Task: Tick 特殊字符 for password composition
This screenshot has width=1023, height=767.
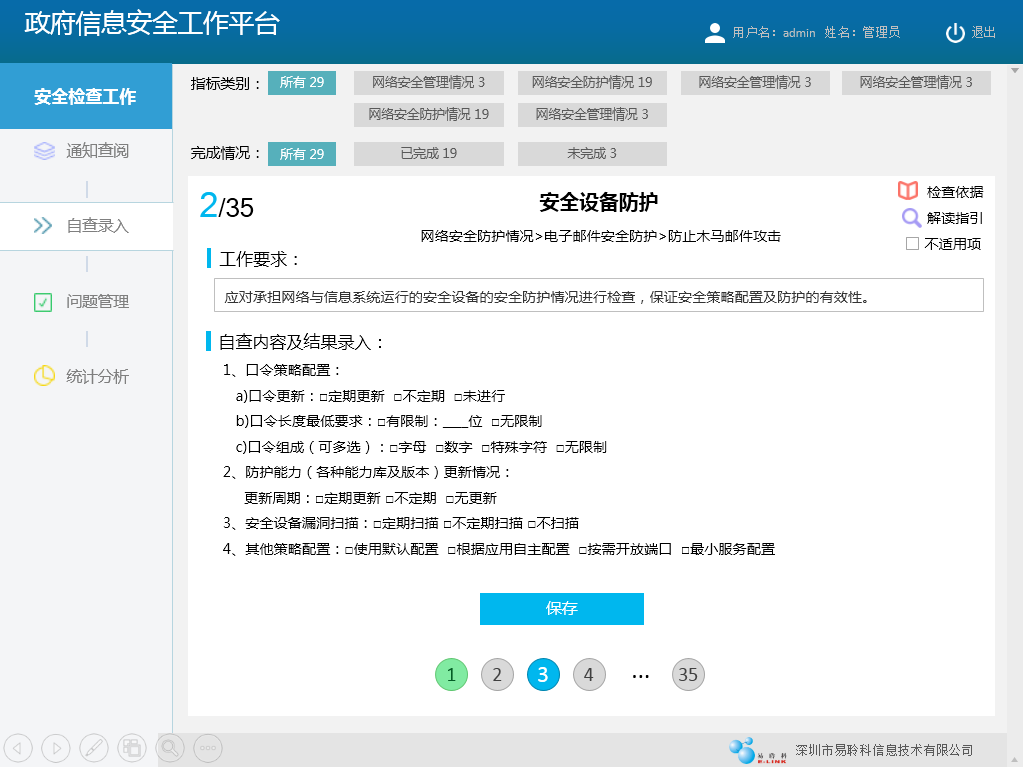Action: [x=486, y=448]
